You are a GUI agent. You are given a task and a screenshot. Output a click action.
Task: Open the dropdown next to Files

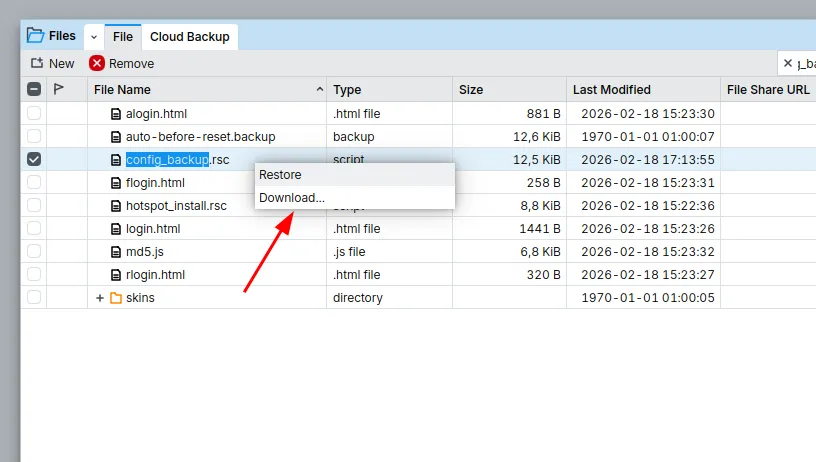point(94,37)
